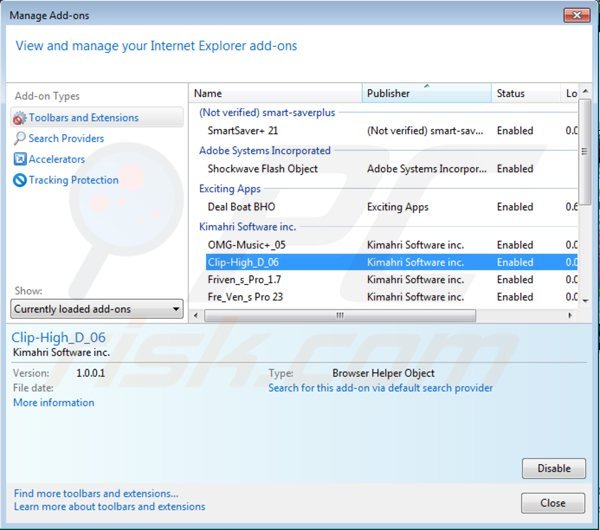Image resolution: width=600 pixels, height=530 pixels.
Task: Close the Manage Add-ons window
Action: point(552,503)
